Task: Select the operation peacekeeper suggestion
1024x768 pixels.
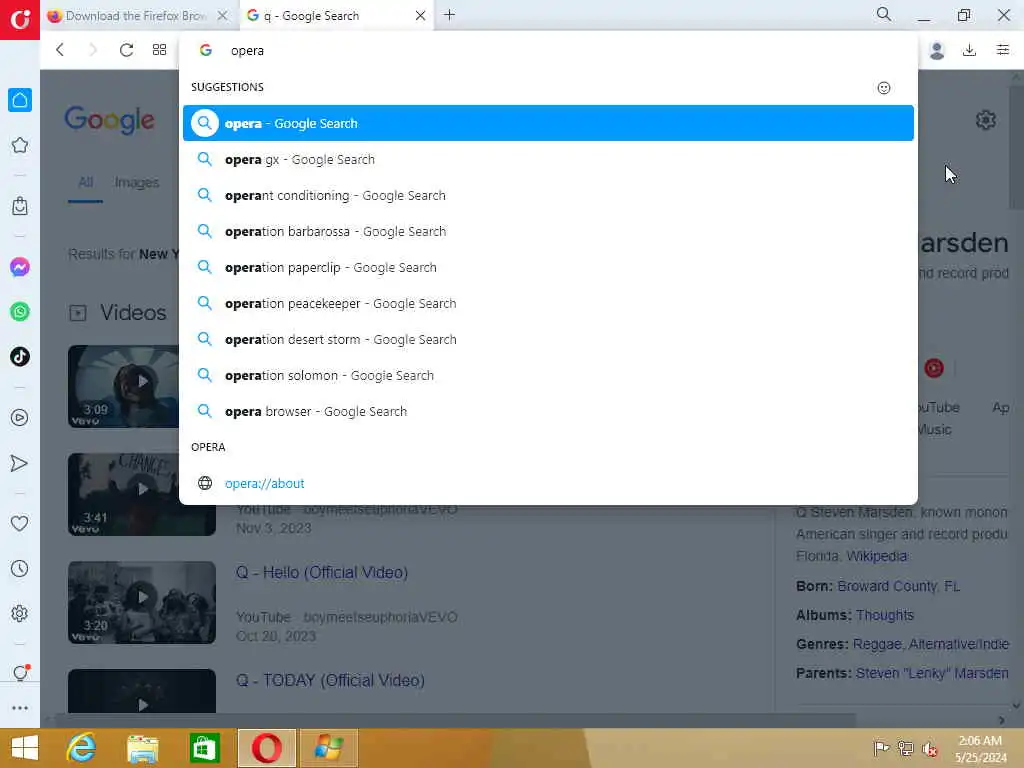Action: click(549, 303)
